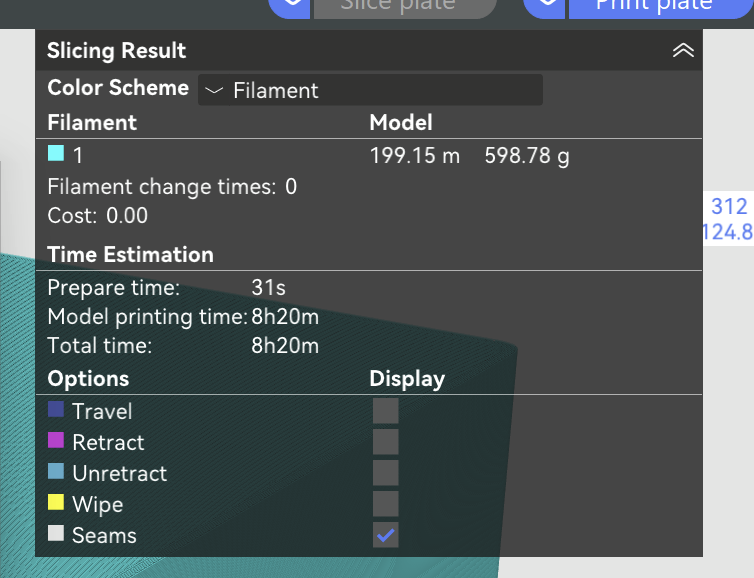Click the 598.78 g filament weight
The image size is (754, 578).
[x=527, y=156]
